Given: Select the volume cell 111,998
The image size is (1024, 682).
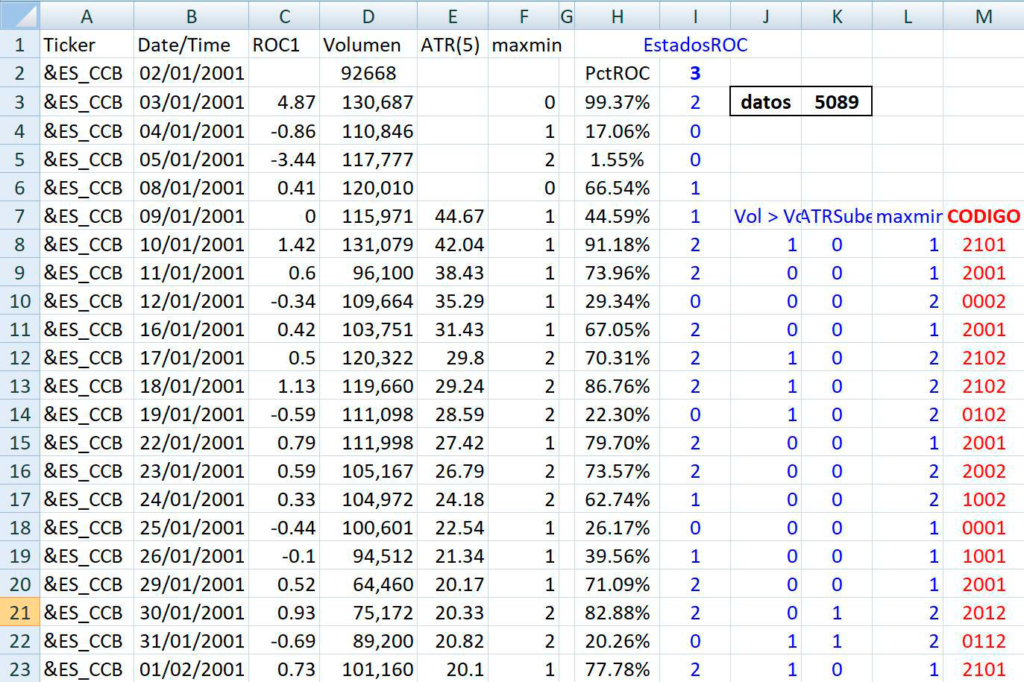Looking at the screenshot, I should [368, 443].
